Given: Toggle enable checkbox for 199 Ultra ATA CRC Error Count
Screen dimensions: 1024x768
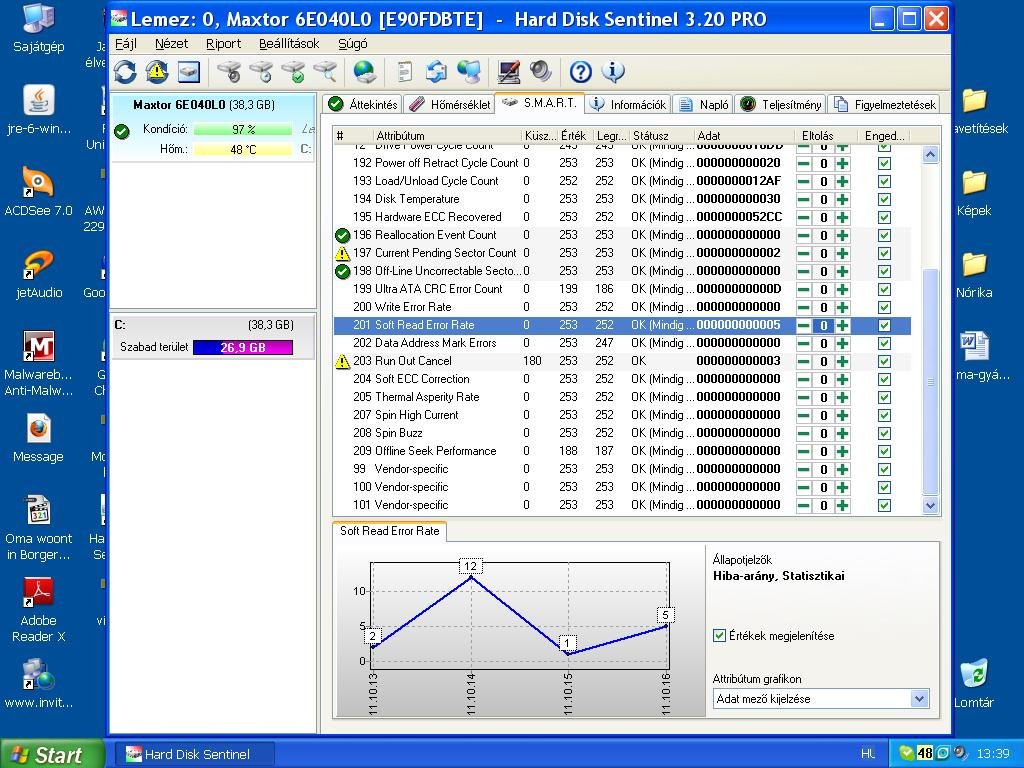Looking at the screenshot, I should 884,289.
